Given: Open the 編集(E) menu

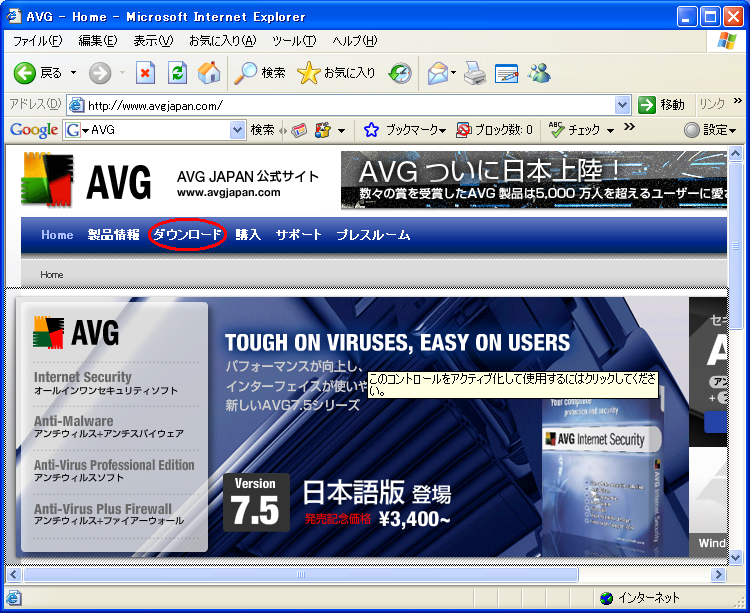Looking at the screenshot, I should pyautogui.click(x=98, y=41).
